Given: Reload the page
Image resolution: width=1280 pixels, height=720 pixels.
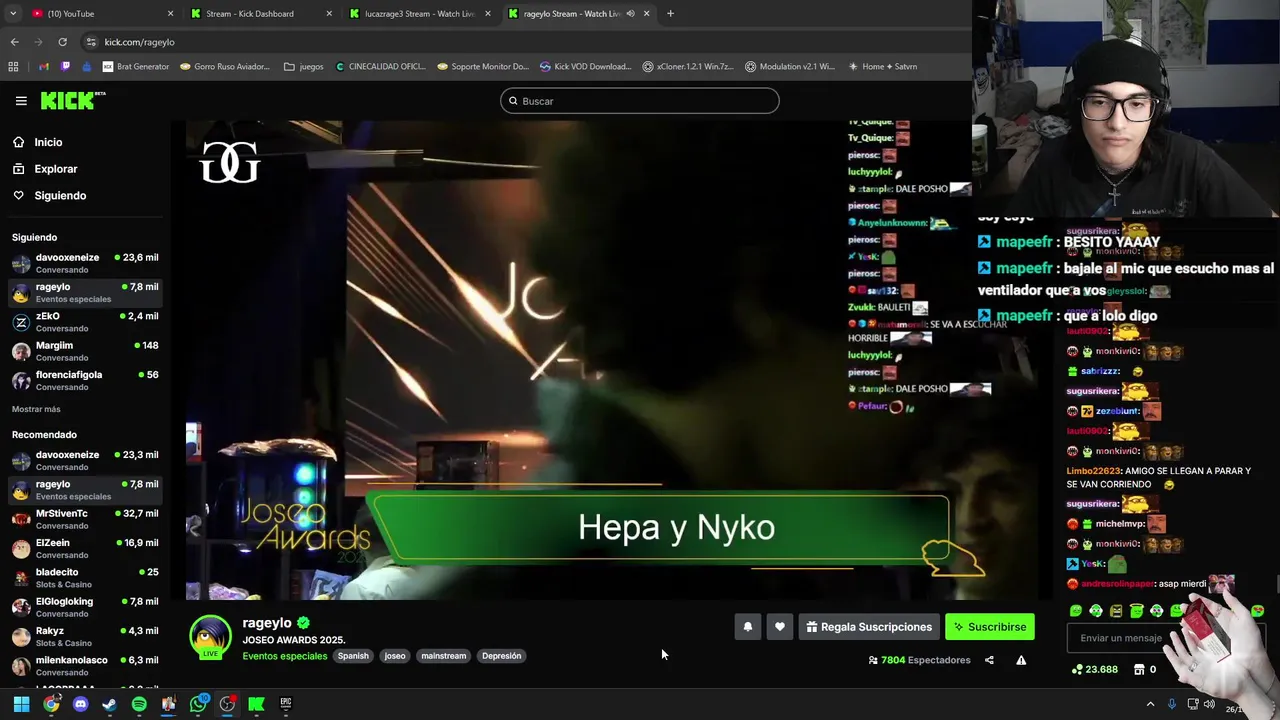Looking at the screenshot, I should coord(62,42).
